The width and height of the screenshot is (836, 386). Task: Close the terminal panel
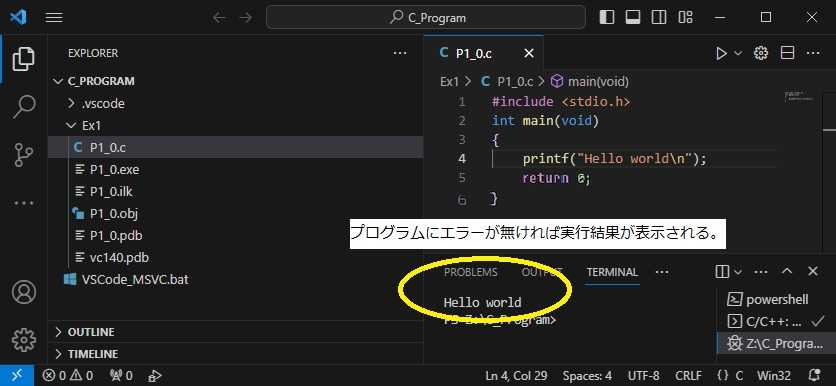pyautogui.click(x=813, y=271)
